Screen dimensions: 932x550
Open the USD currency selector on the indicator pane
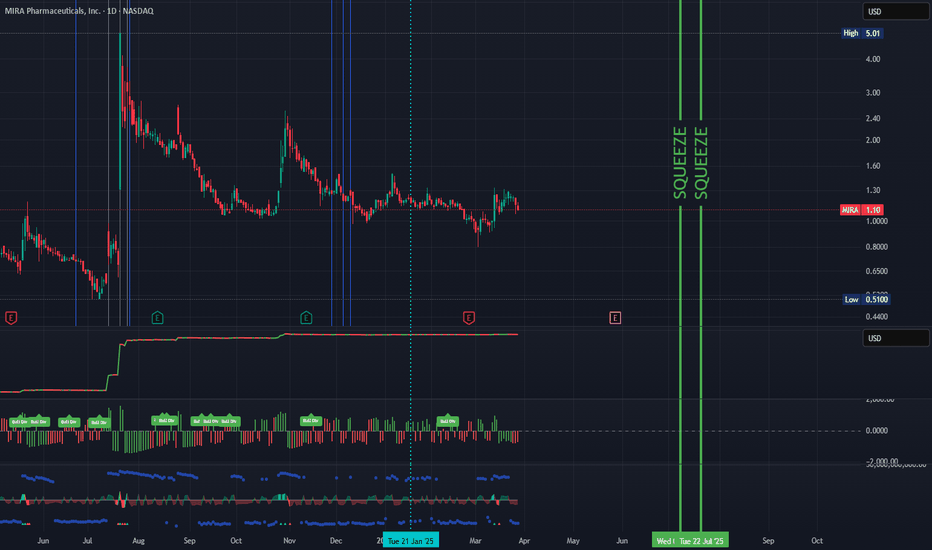coord(895,338)
